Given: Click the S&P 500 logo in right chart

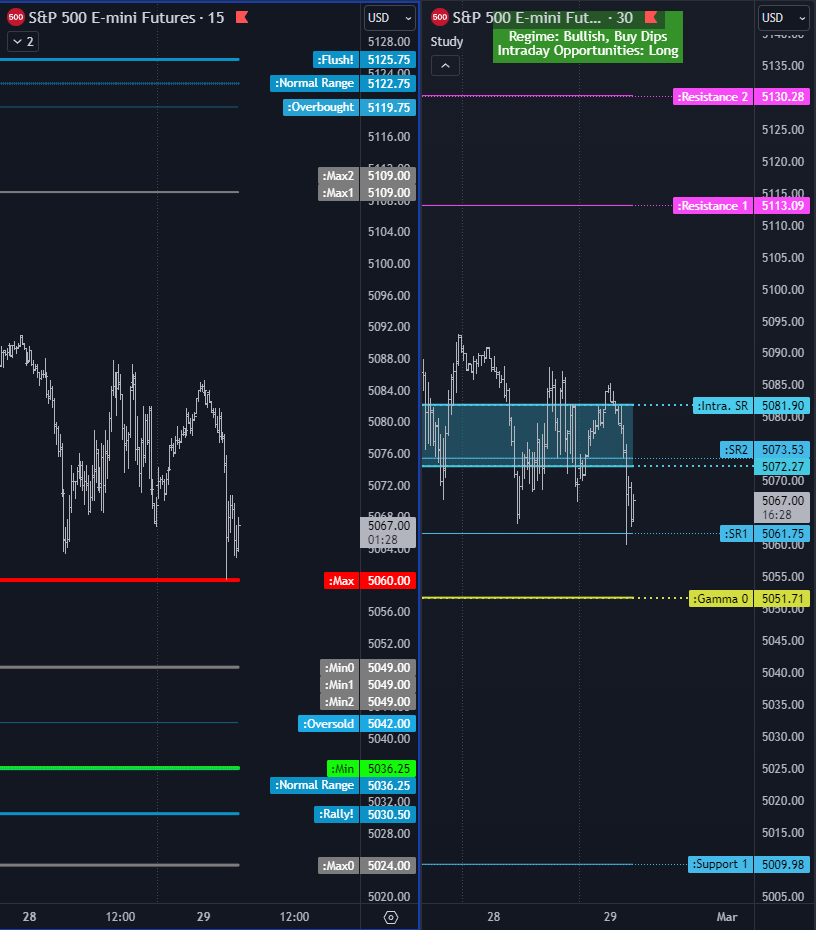Looking at the screenshot, I should pos(439,17).
